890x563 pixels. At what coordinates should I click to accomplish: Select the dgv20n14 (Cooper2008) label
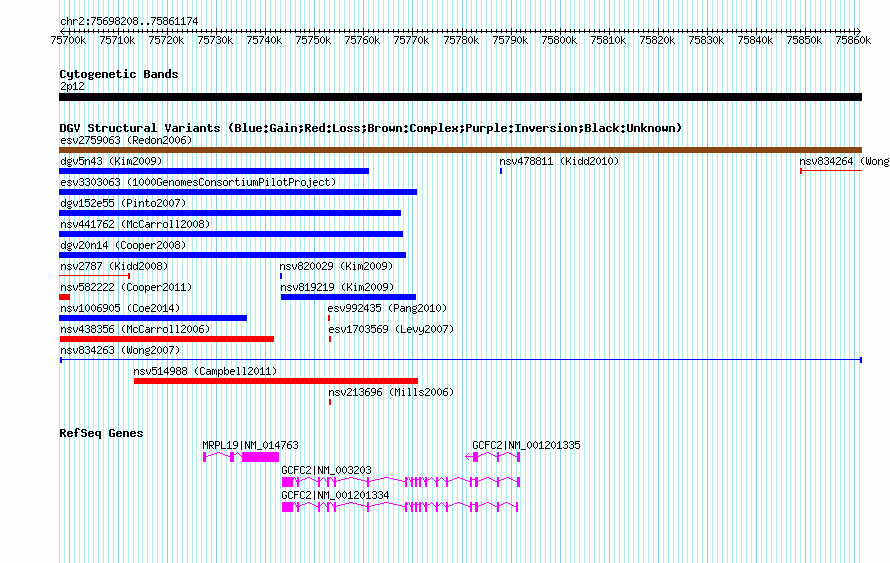click(x=123, y=245)
